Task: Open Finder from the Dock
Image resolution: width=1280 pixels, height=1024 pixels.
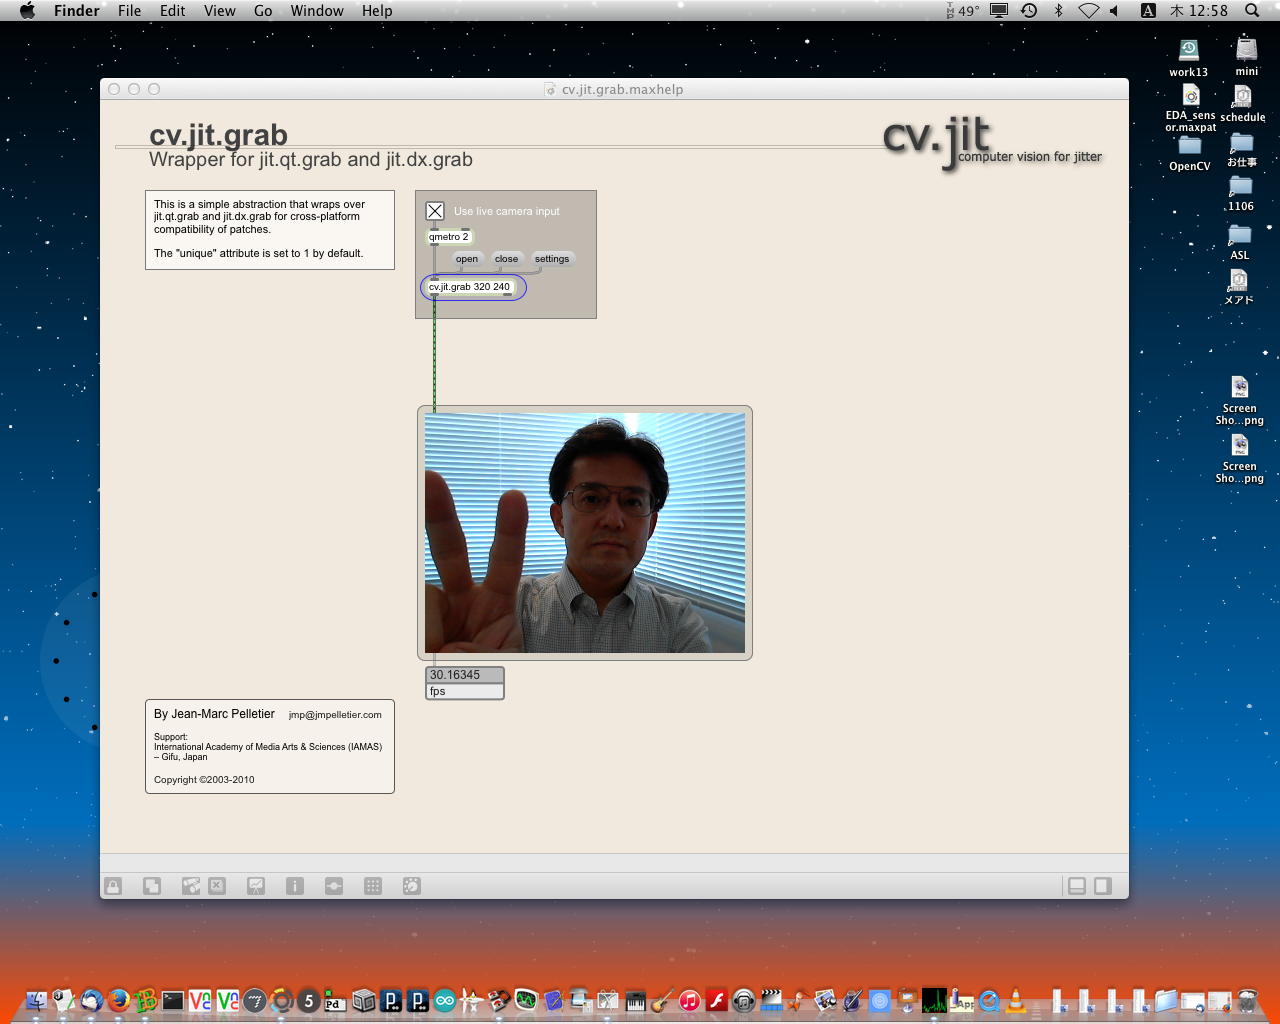Action: click(37, 999)
